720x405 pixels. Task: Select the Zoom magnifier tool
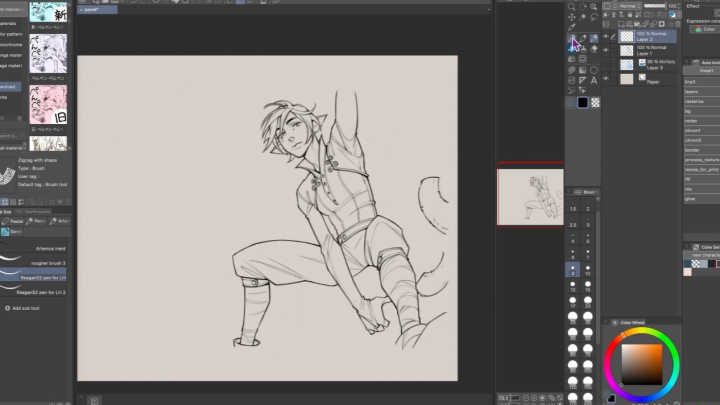572,6
